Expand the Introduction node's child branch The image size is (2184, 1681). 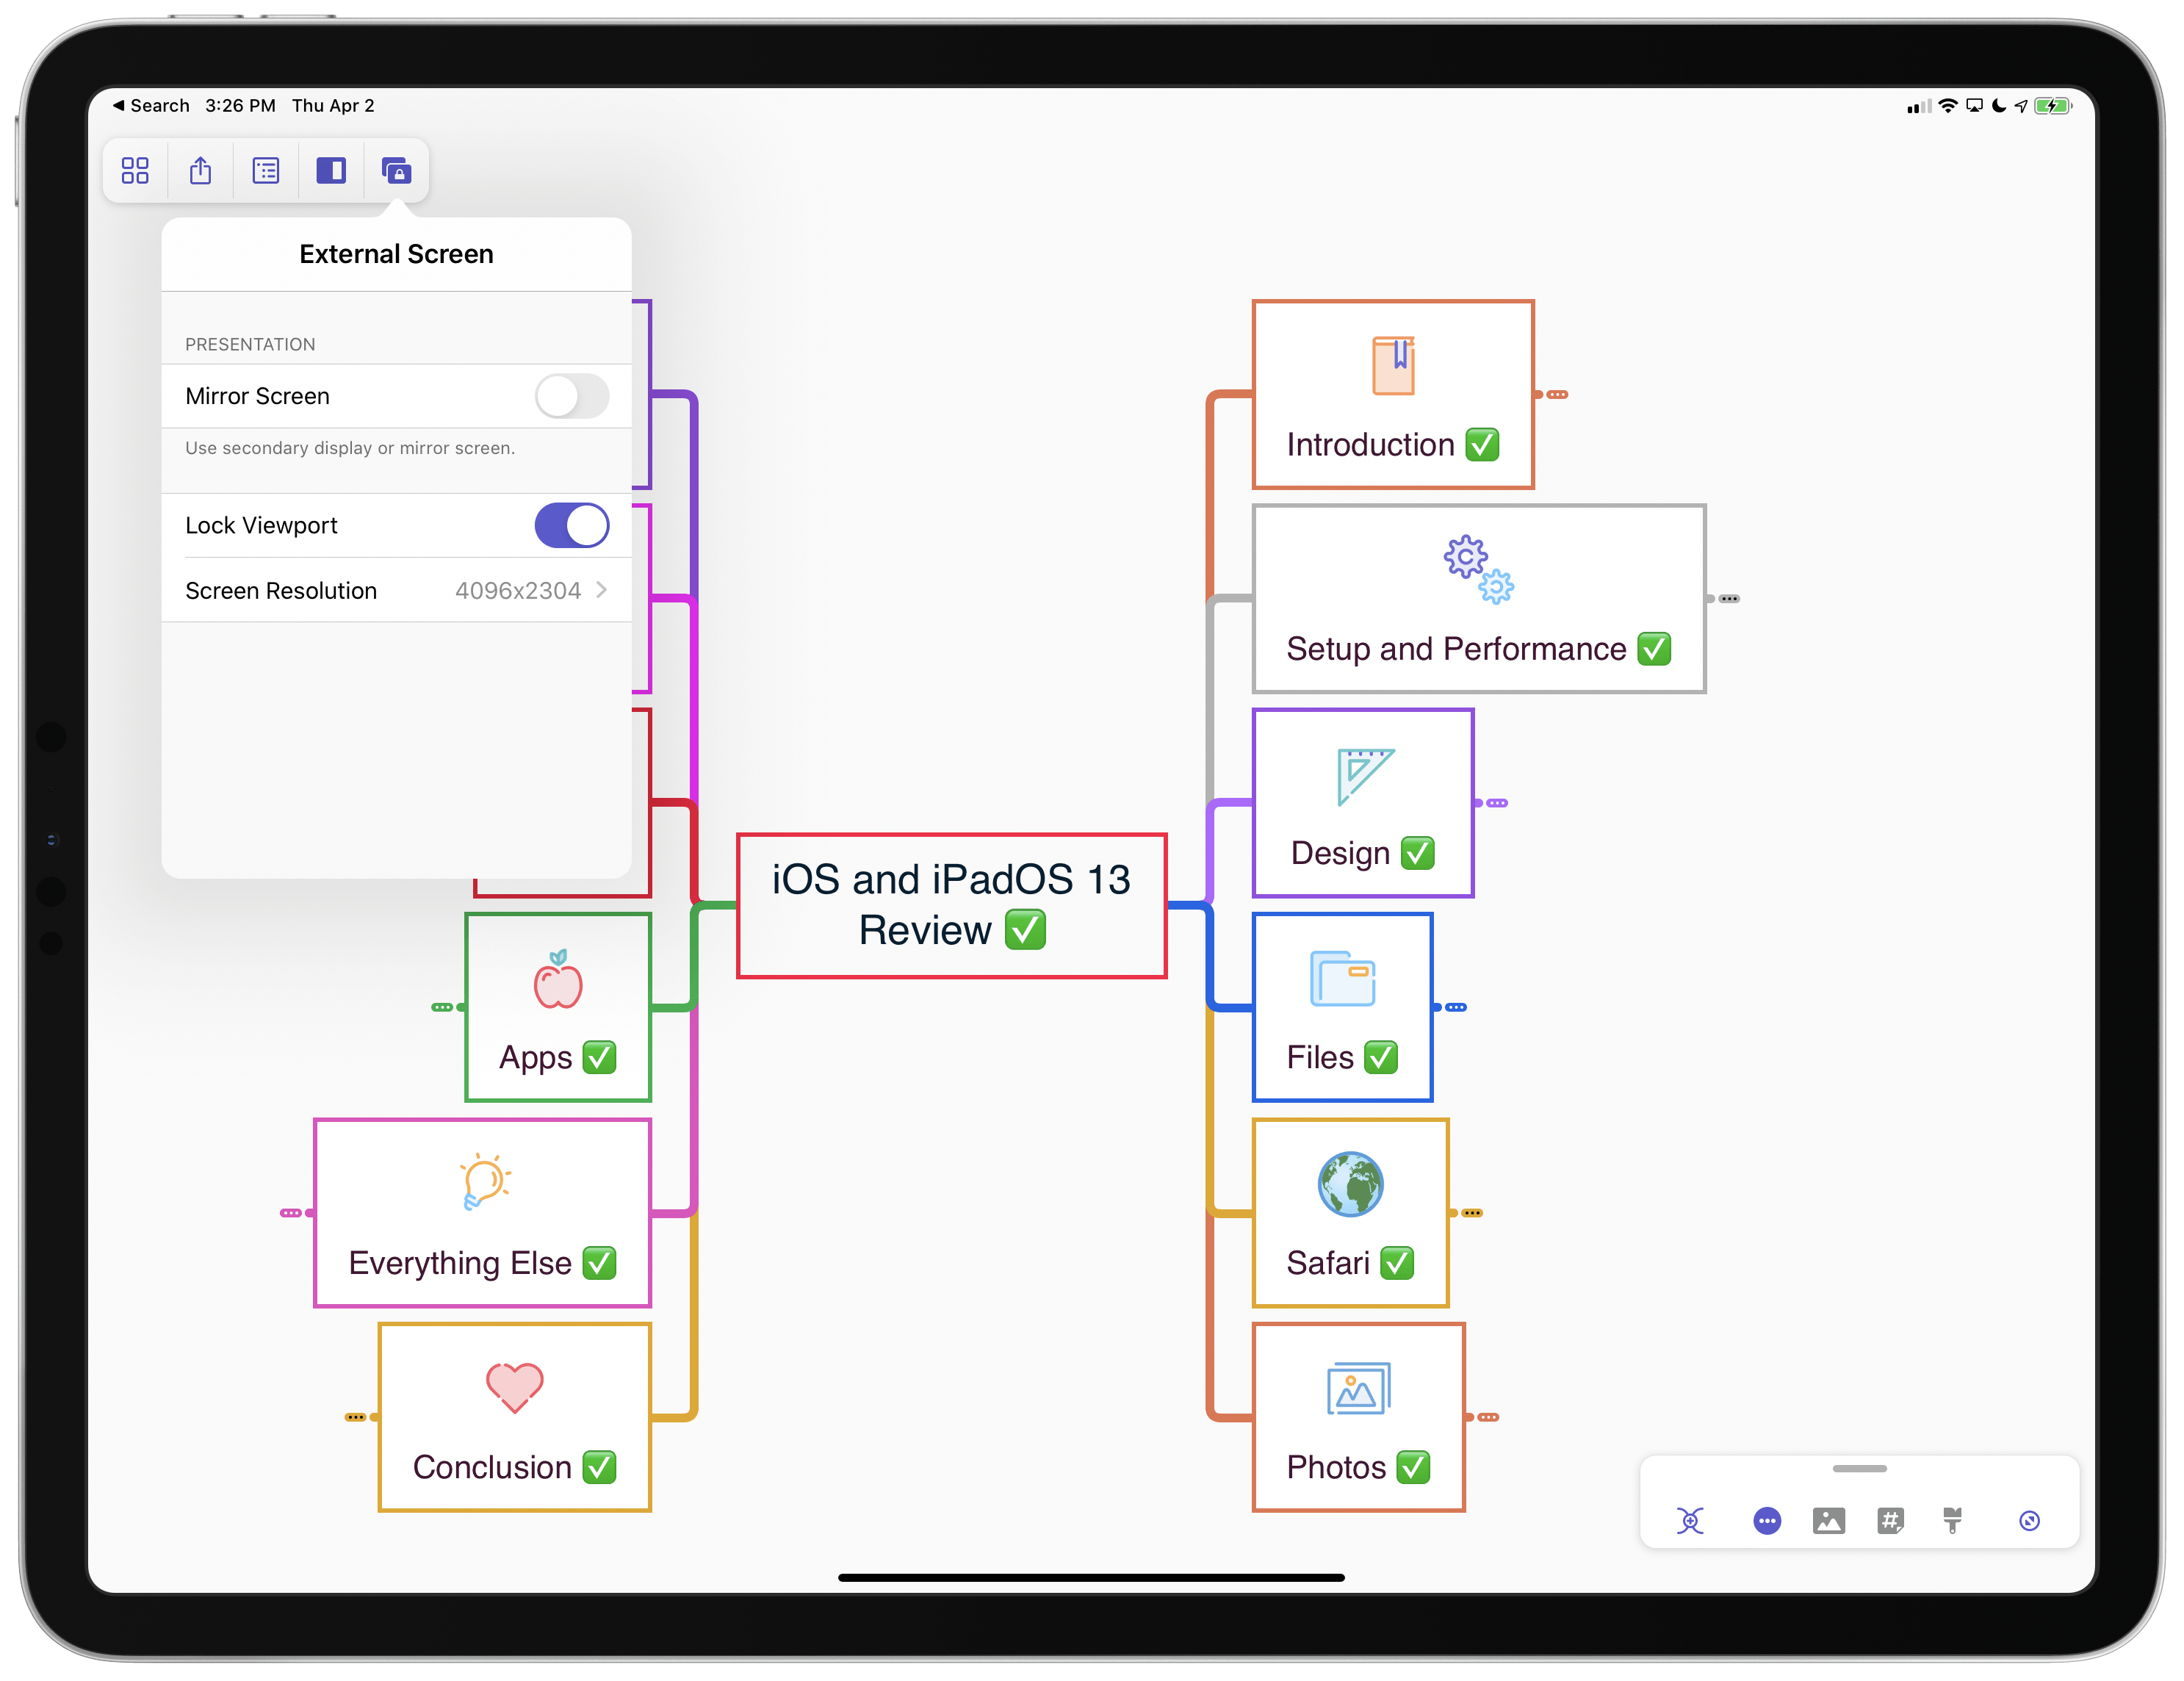[x=1557, y=395]
